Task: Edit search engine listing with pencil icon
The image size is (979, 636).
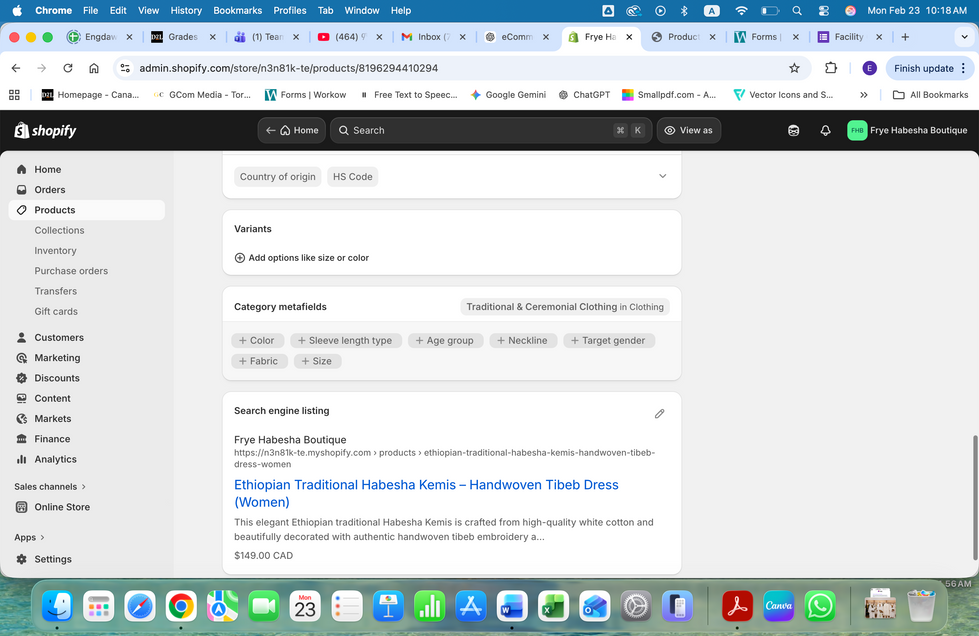Action: (659, 414)
